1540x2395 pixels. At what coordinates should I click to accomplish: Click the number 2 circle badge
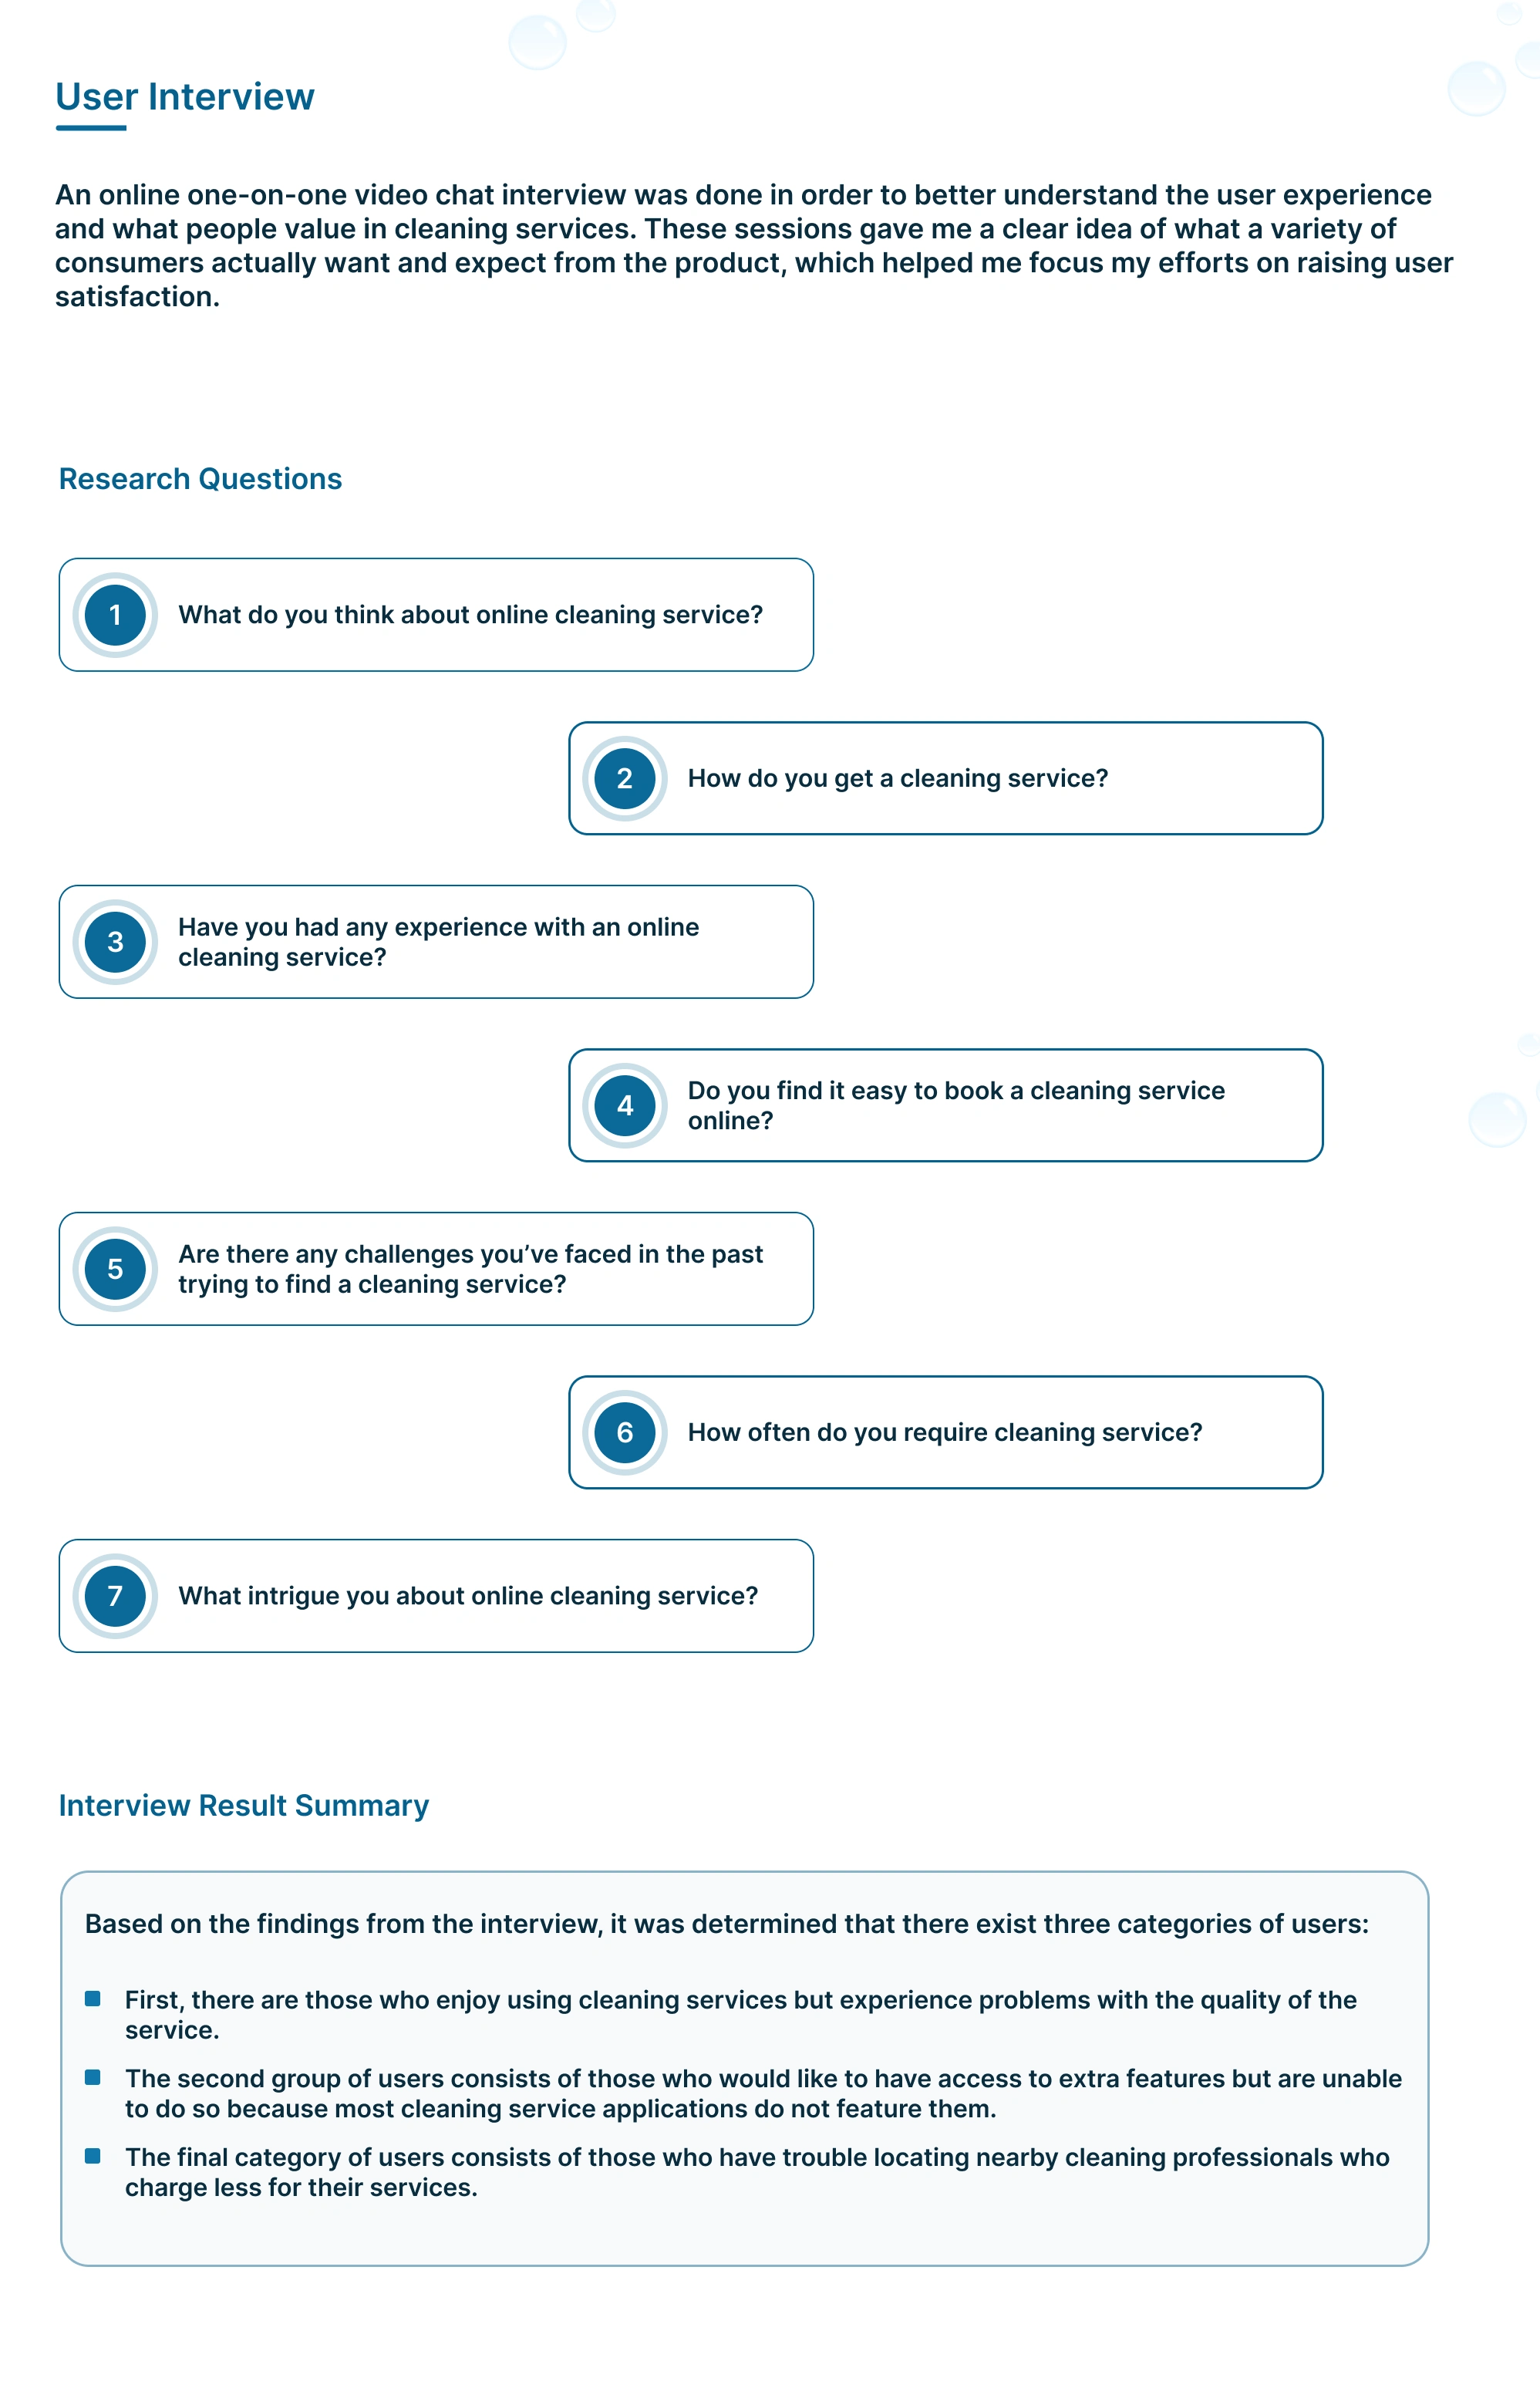(x=625, y=779)
